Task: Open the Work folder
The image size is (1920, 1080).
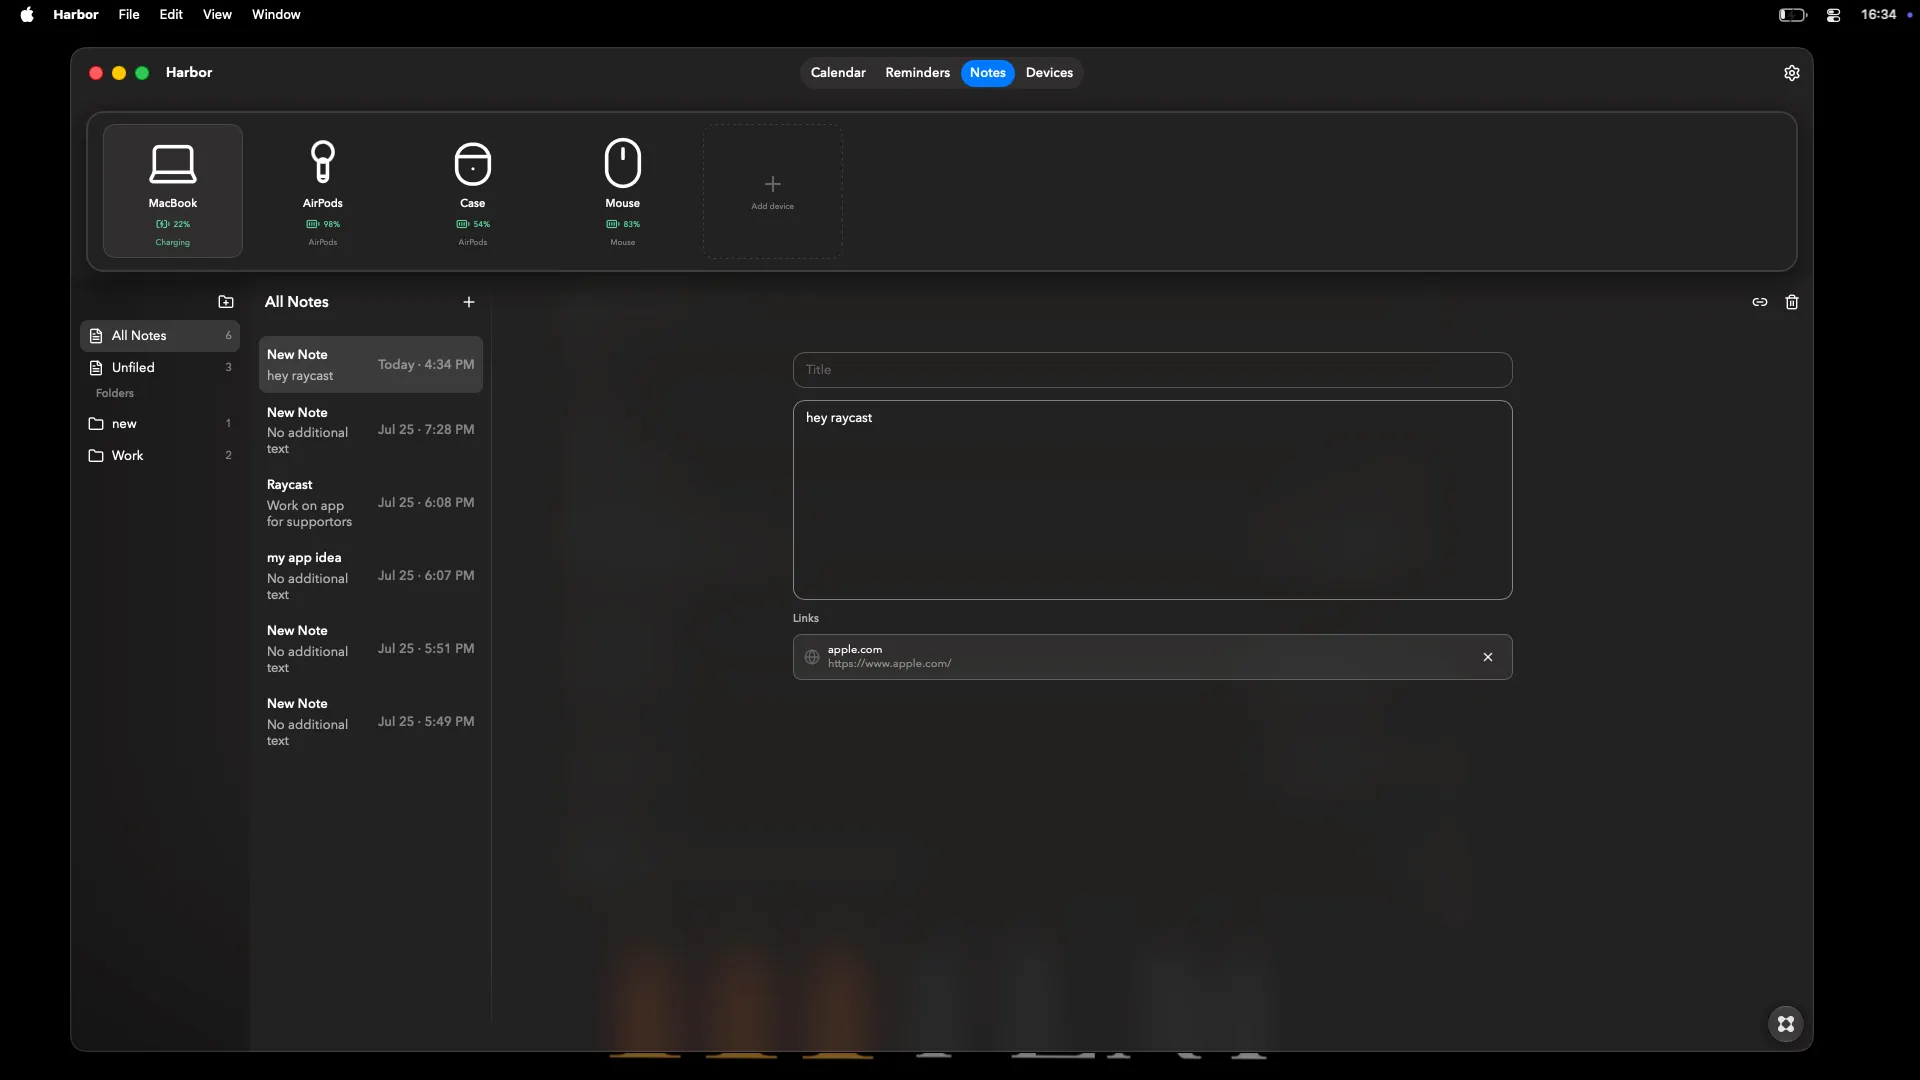Action: (160, 456)
